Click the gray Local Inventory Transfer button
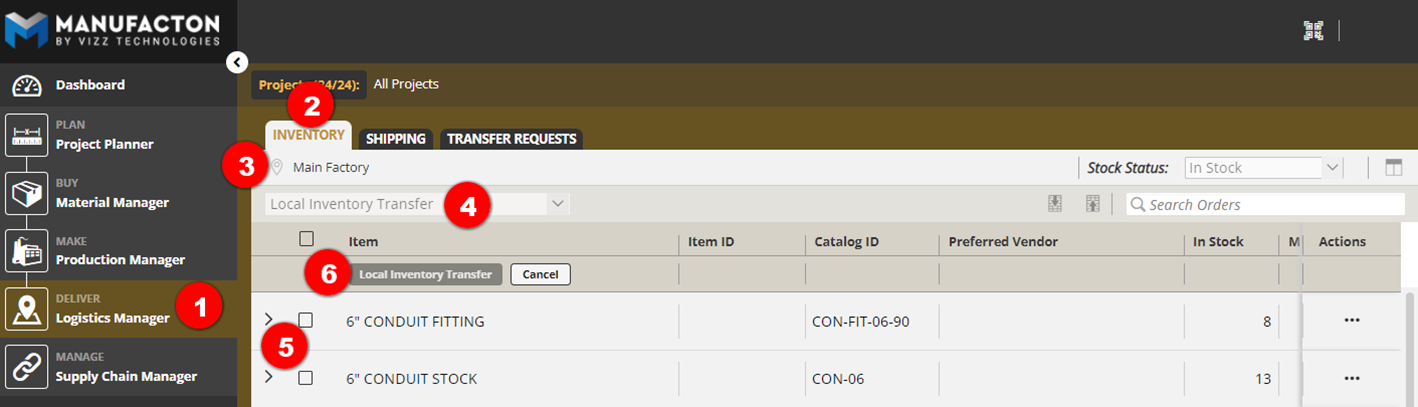 [425, 274]
